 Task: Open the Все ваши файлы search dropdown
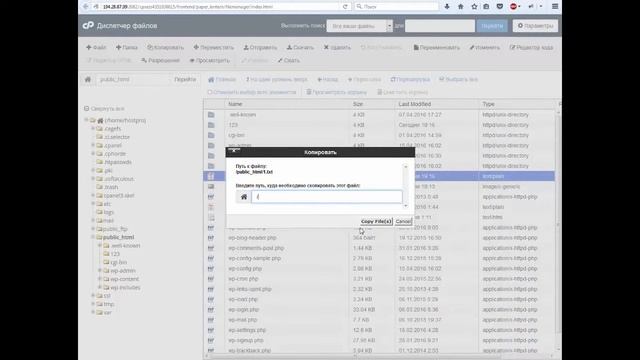click(x=359, y=26)
